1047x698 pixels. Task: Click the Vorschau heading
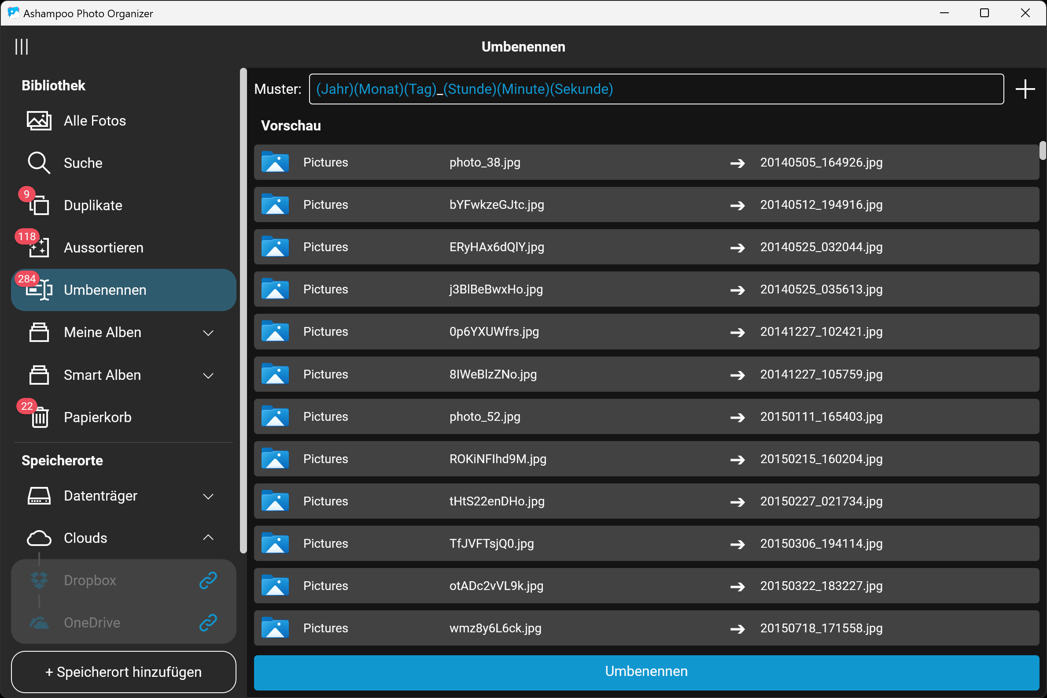(x=290, y=126)
